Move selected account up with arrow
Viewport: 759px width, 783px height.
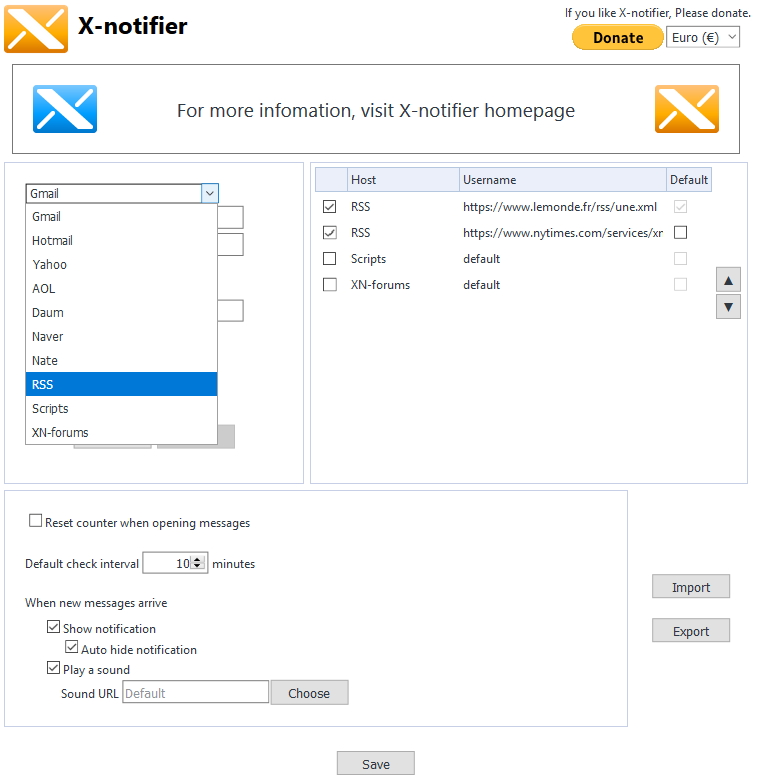tap(728, 280)
